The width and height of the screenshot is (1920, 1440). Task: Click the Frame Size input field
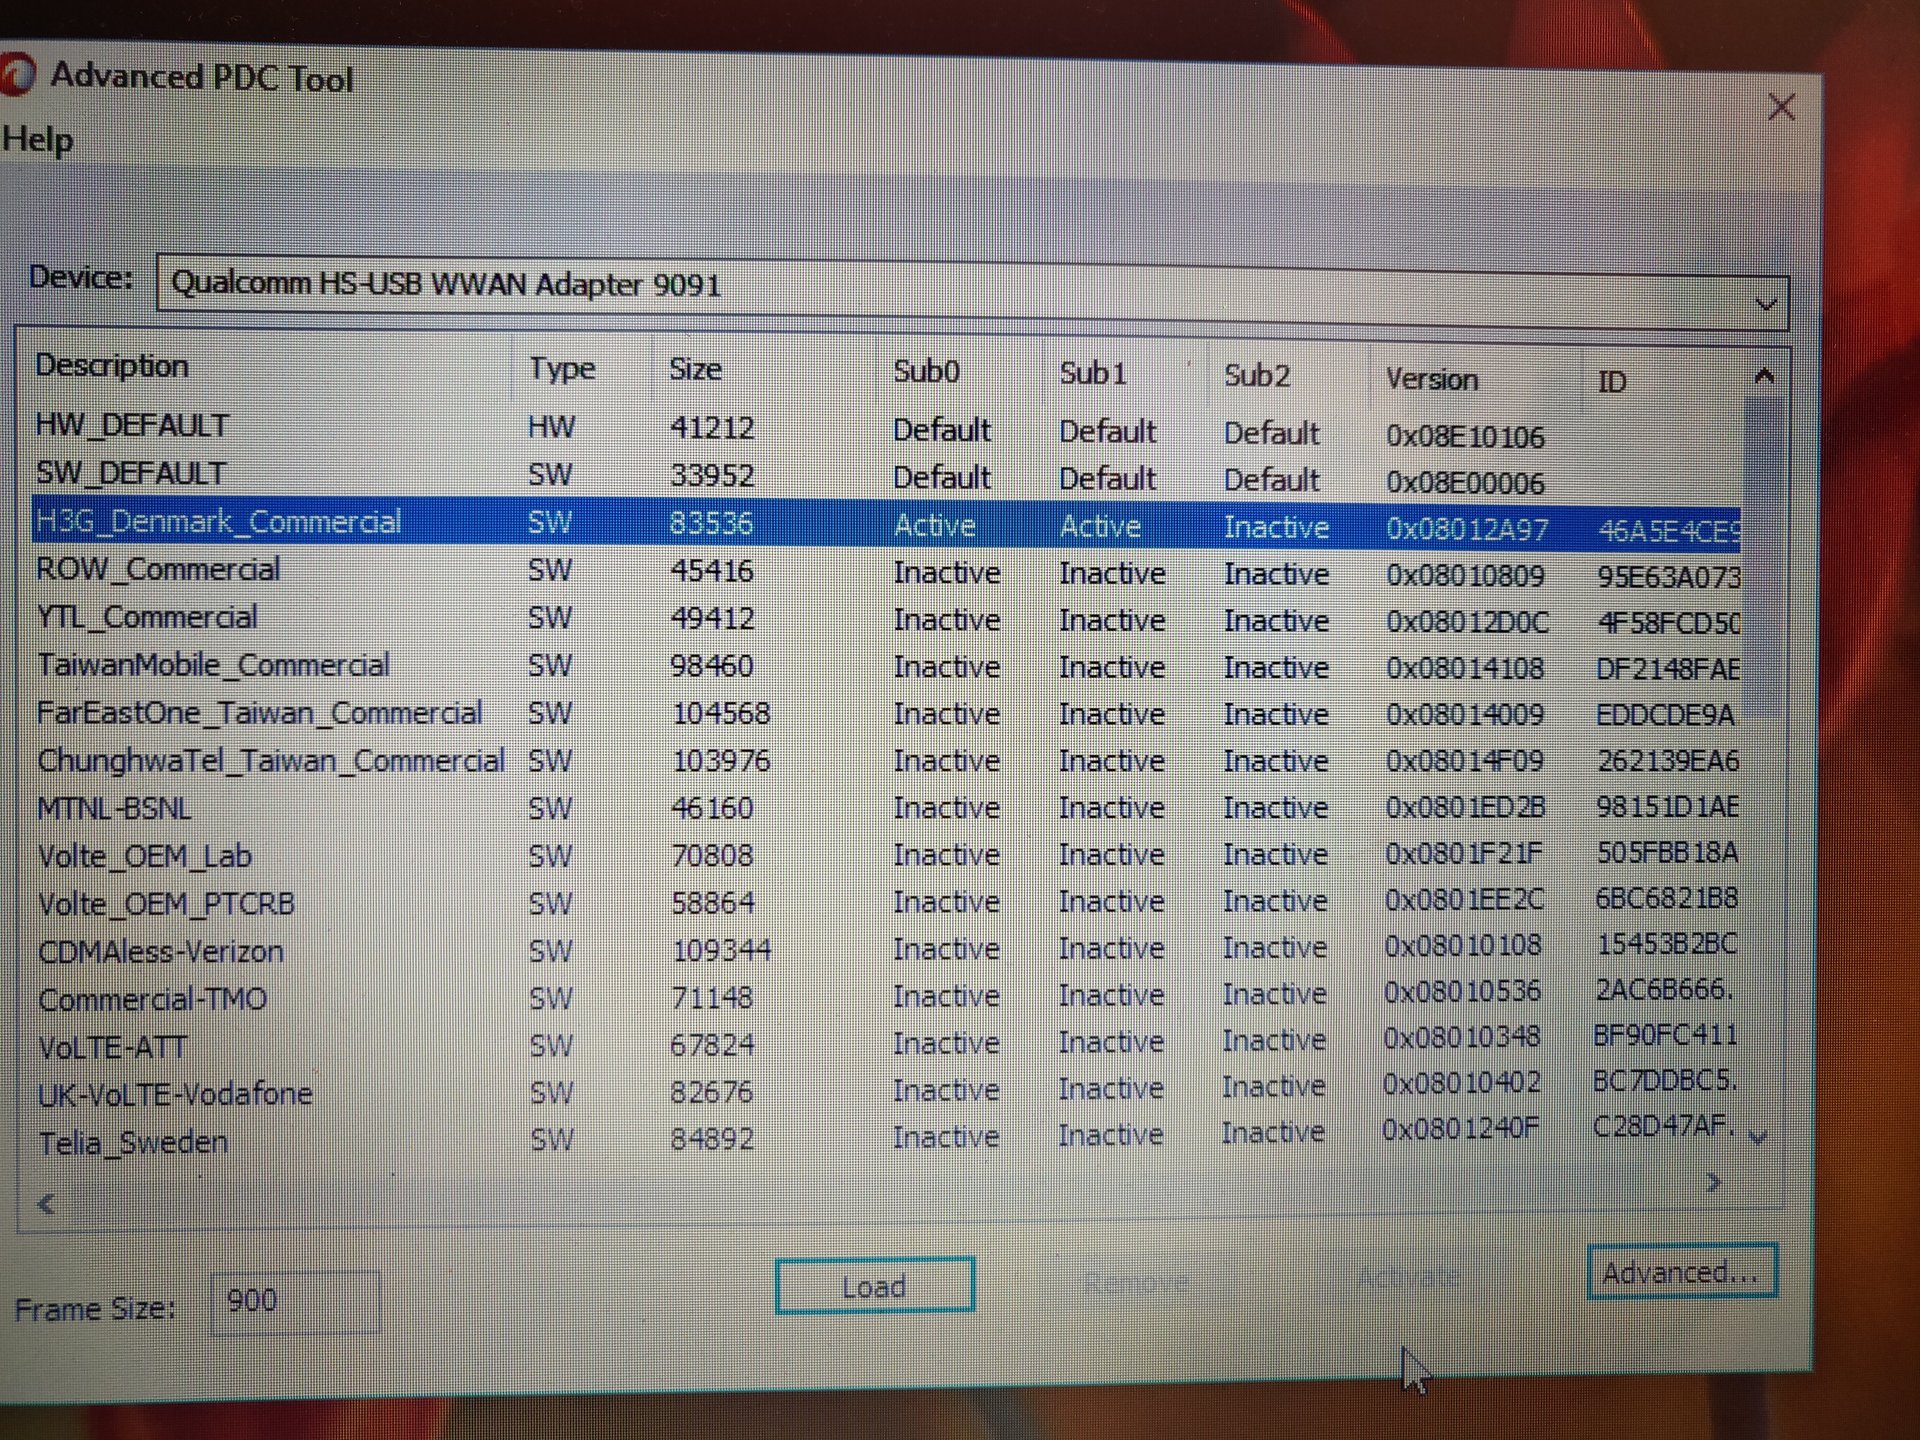295,1301
